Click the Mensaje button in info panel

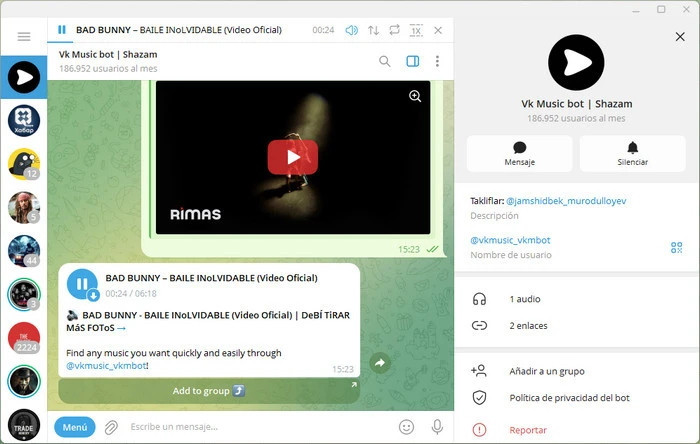coord(520,154)
